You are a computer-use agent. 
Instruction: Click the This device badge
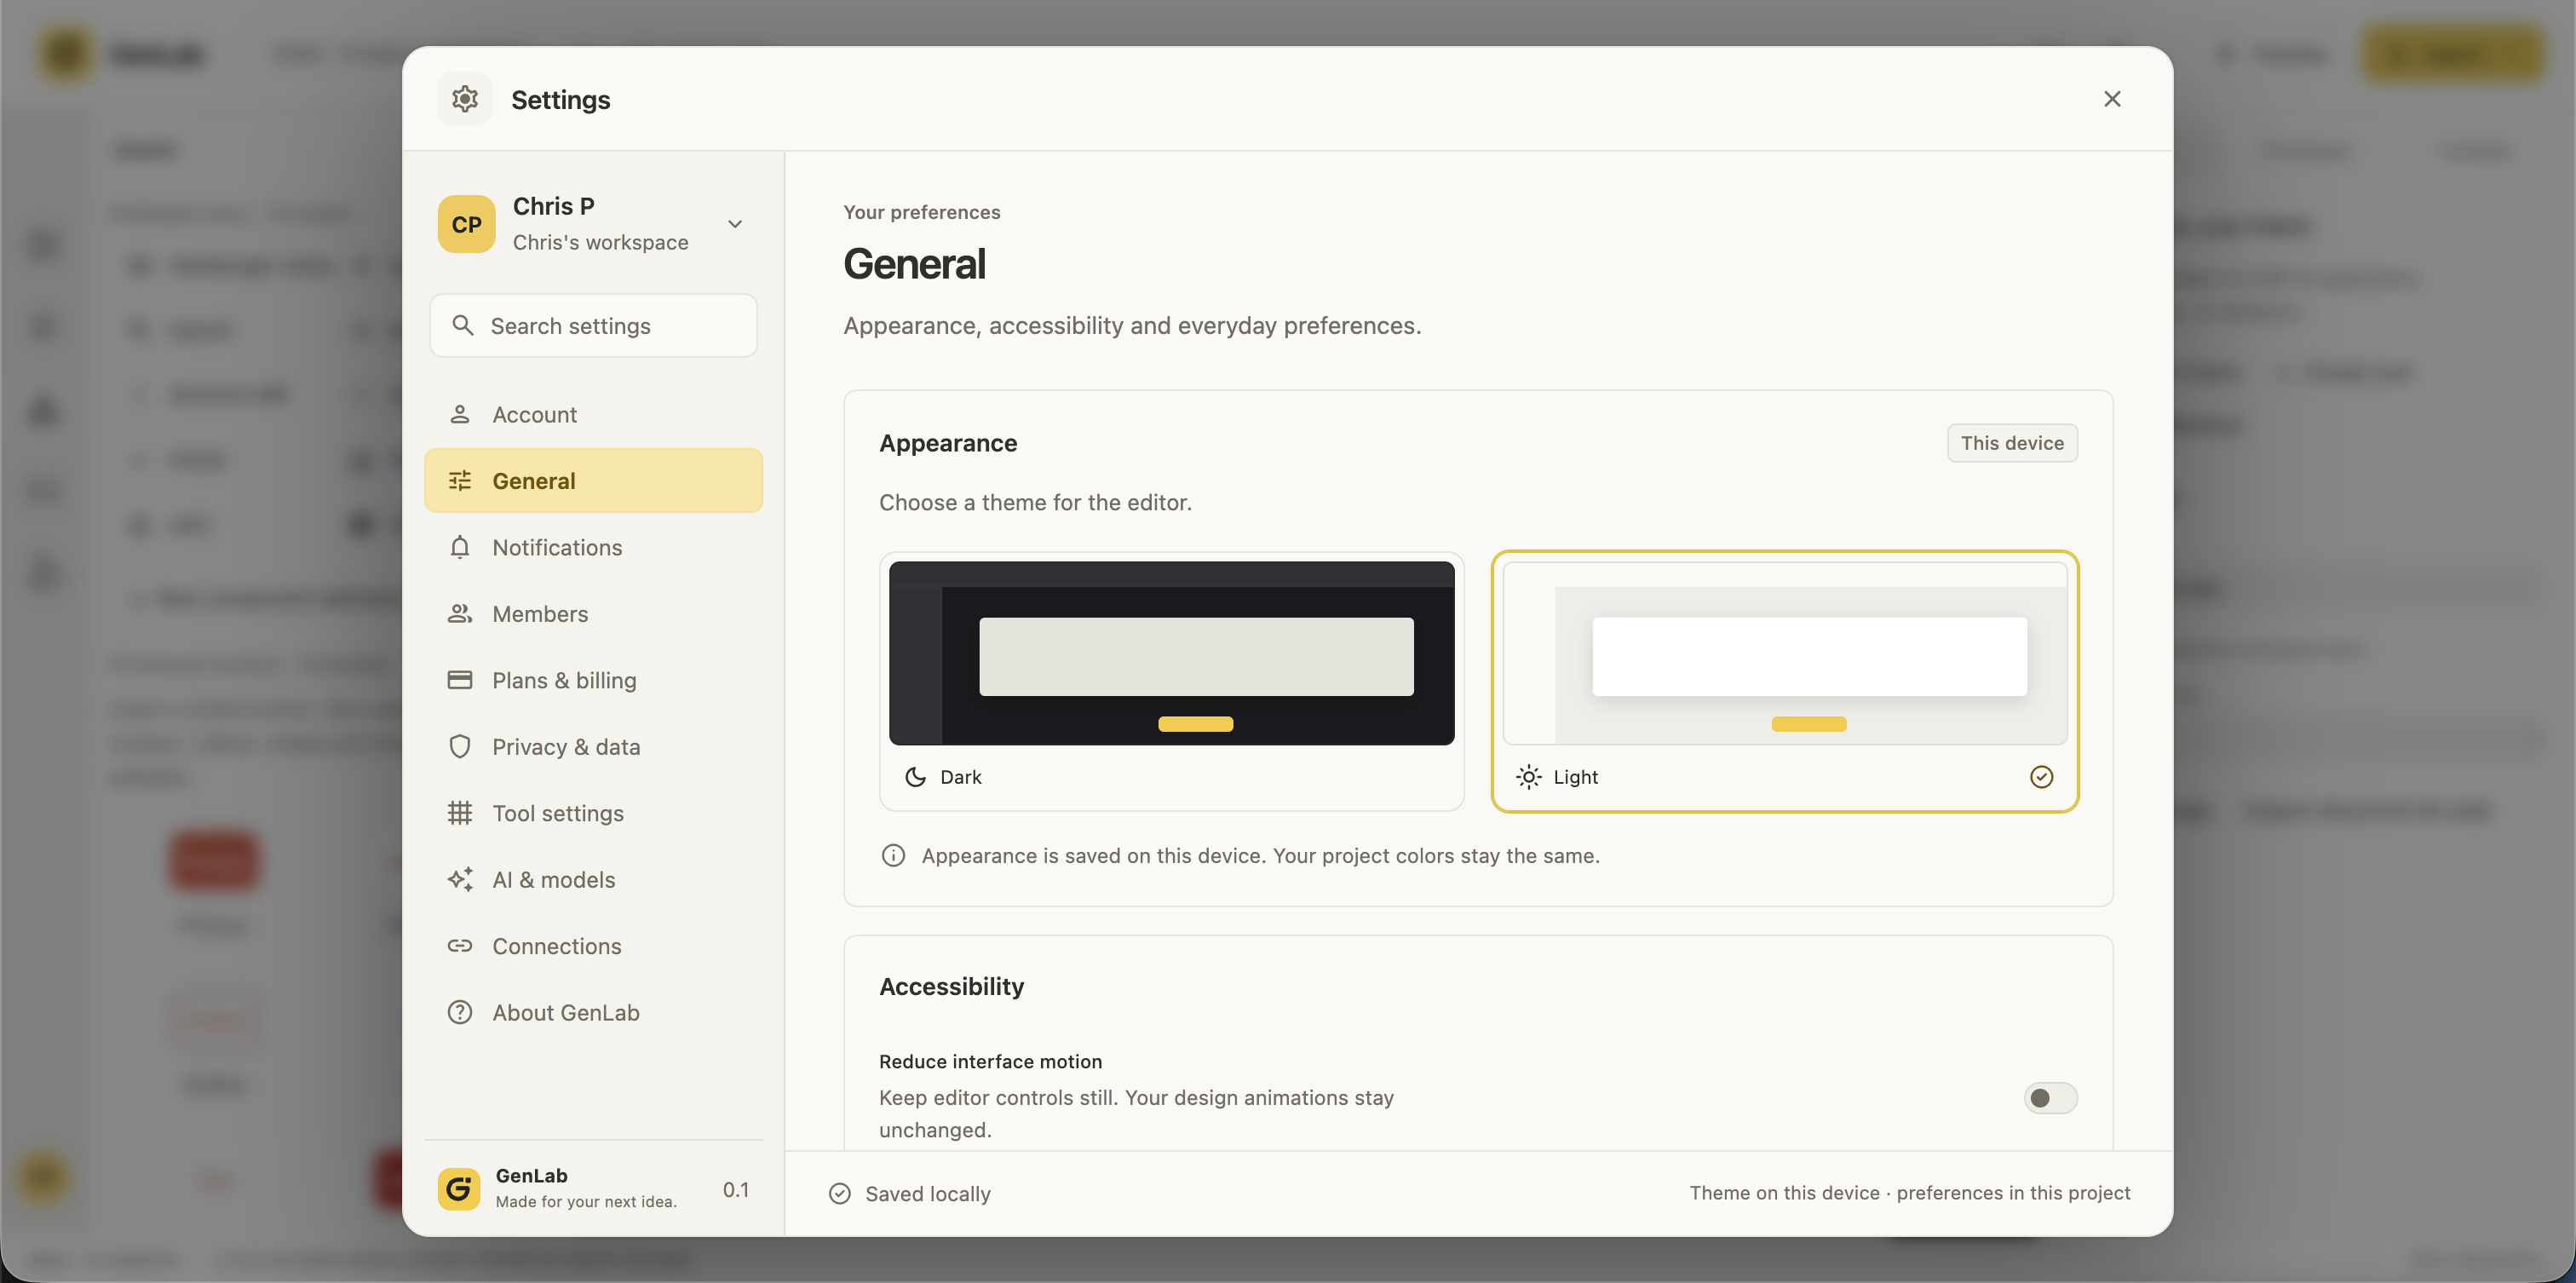(x=2012, y=443)
